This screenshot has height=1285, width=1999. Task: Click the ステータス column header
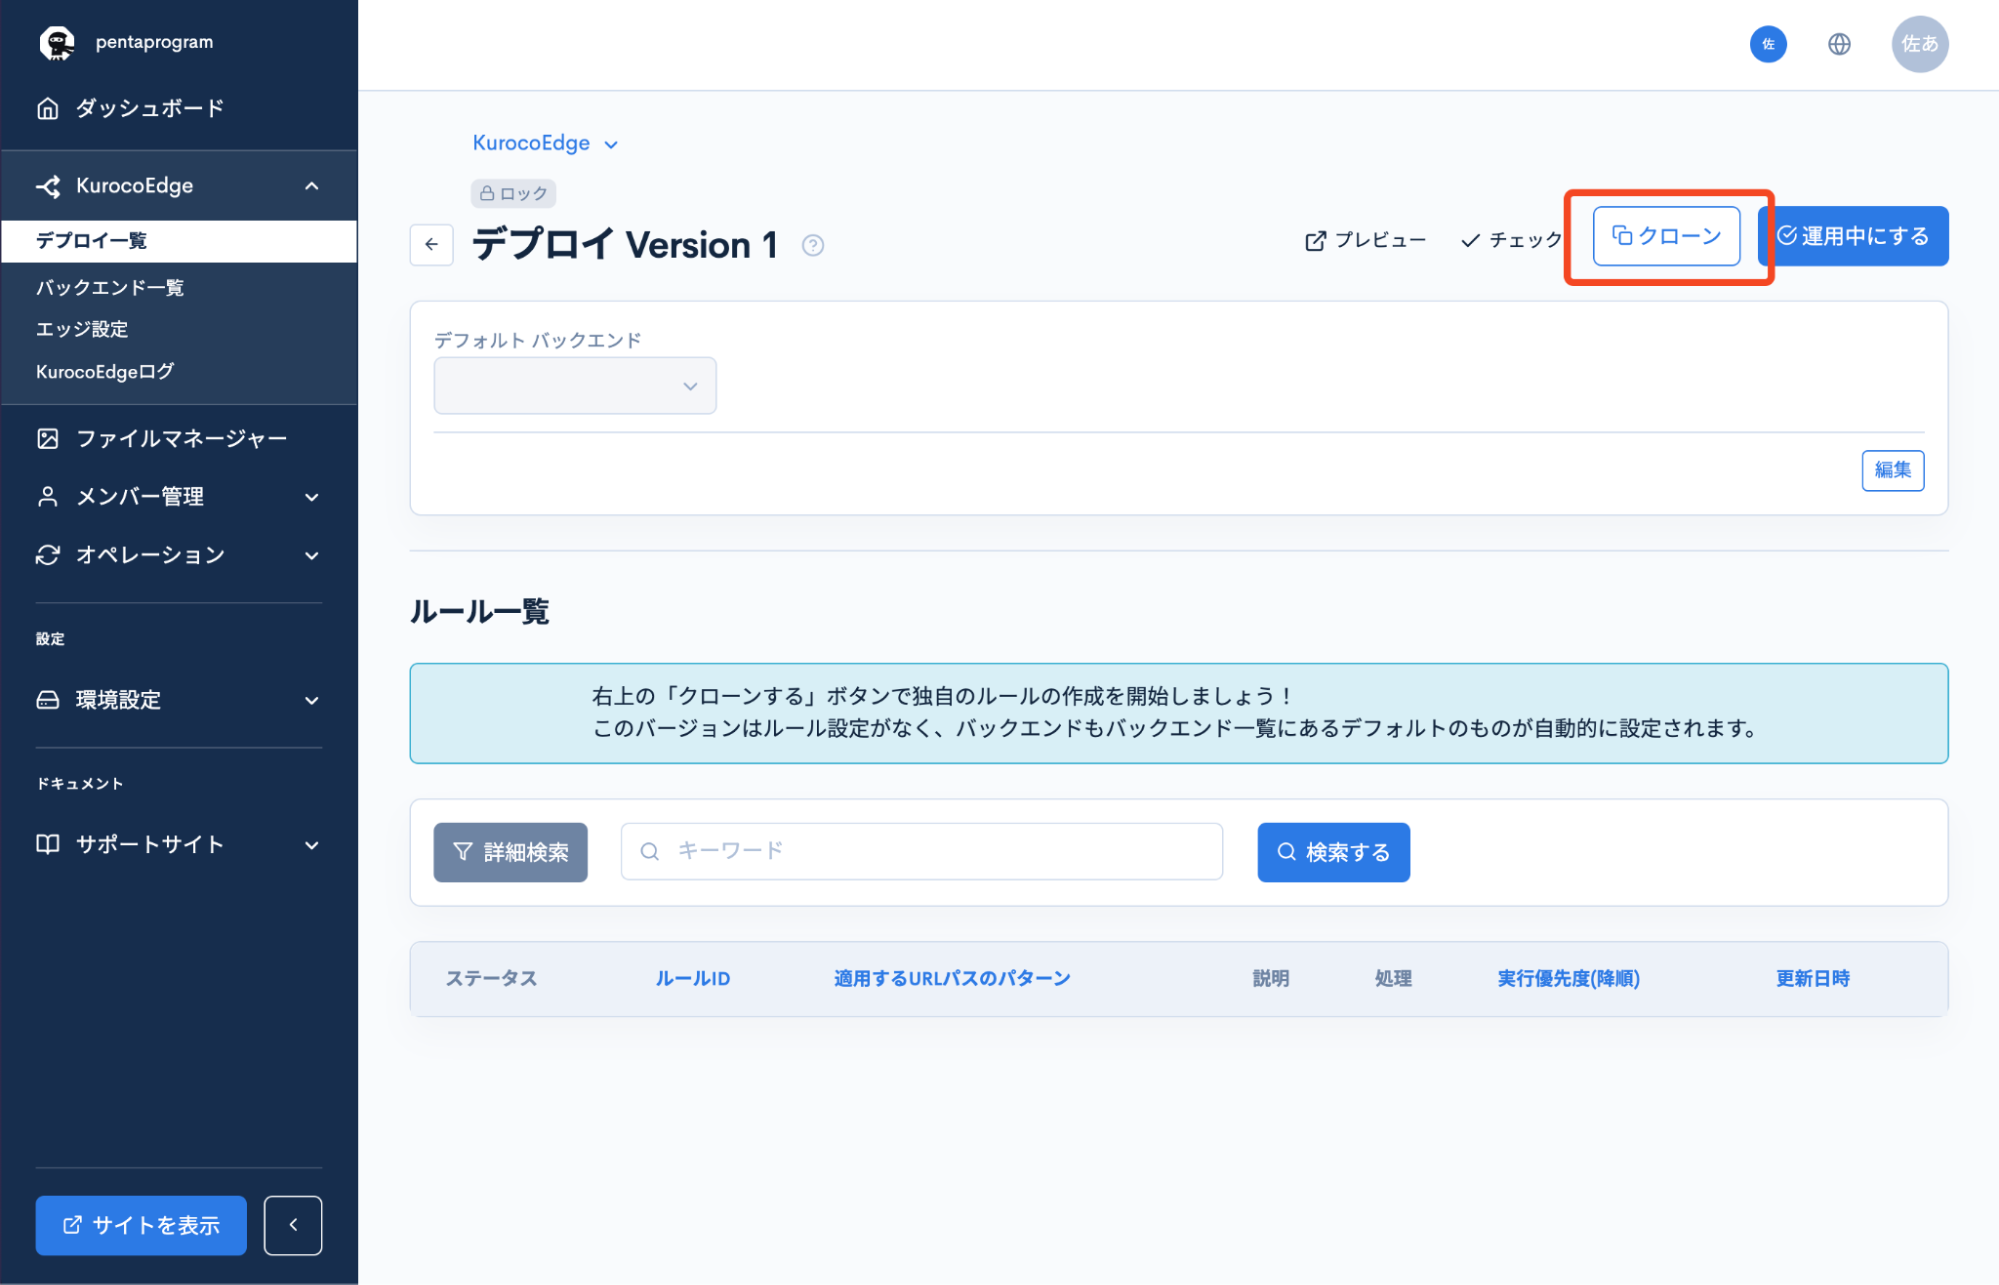pyautogui.click(x=491, y=979)
